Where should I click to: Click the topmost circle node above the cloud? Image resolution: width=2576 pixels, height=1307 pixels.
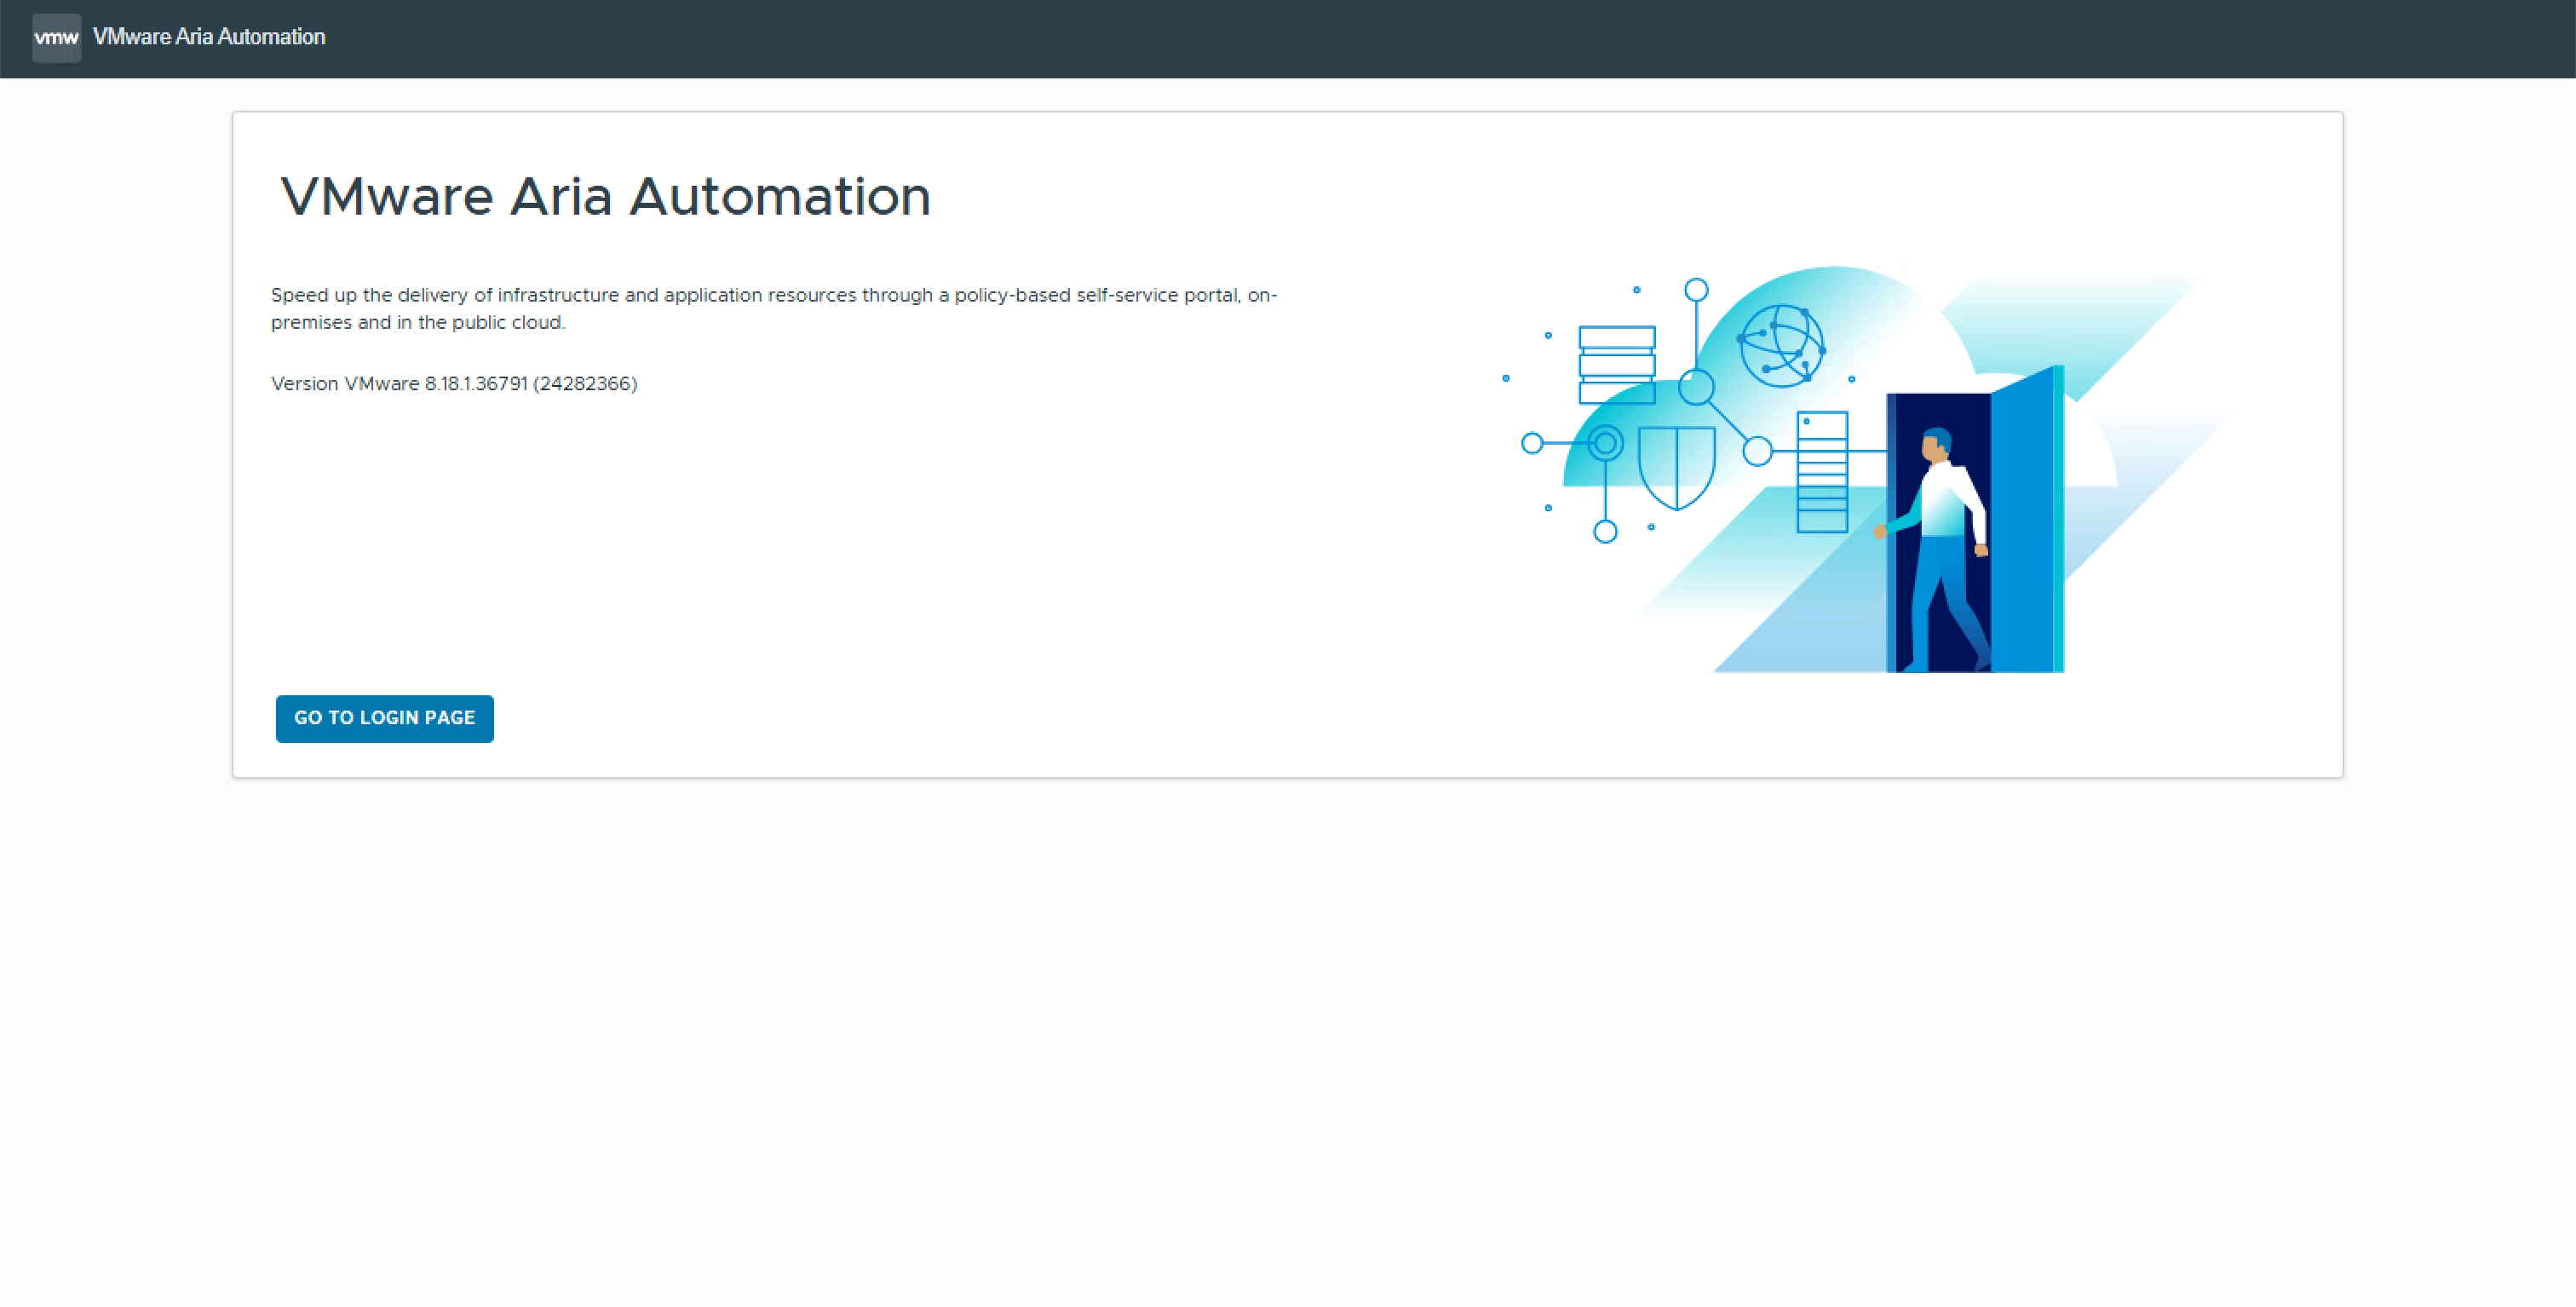click(x=1696, y=290)
